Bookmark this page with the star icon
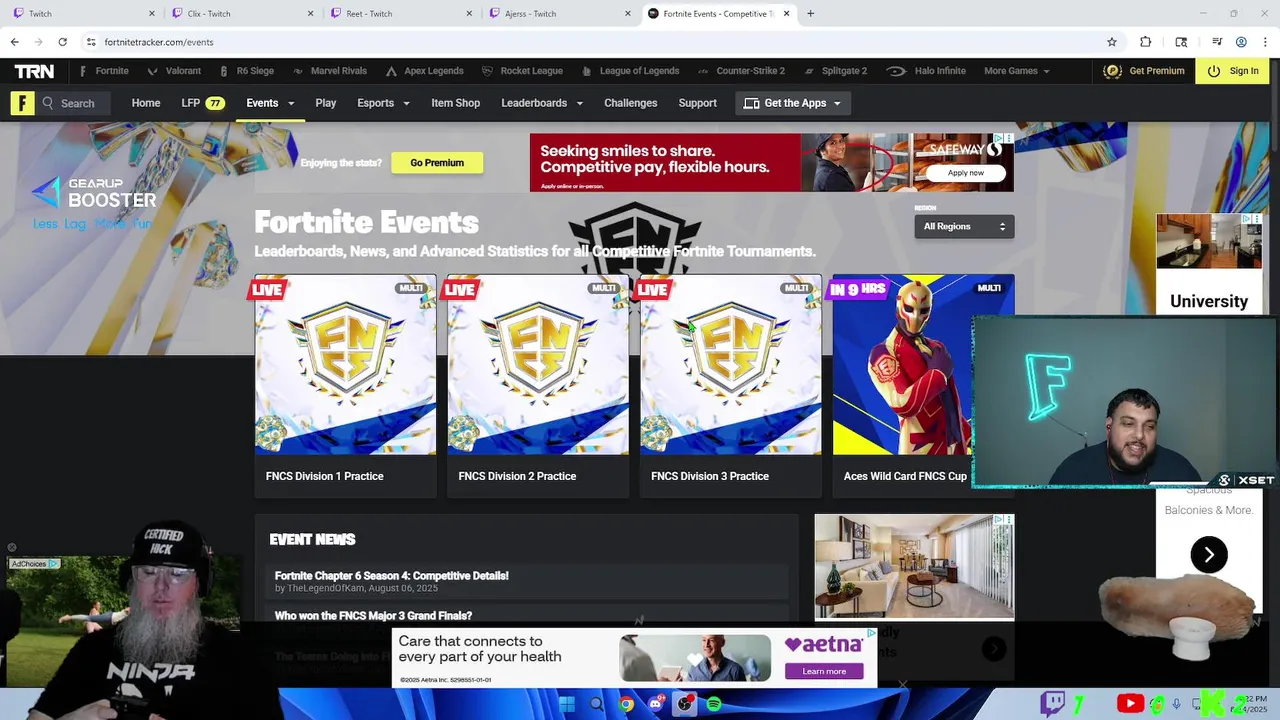 click(1111, 42)
